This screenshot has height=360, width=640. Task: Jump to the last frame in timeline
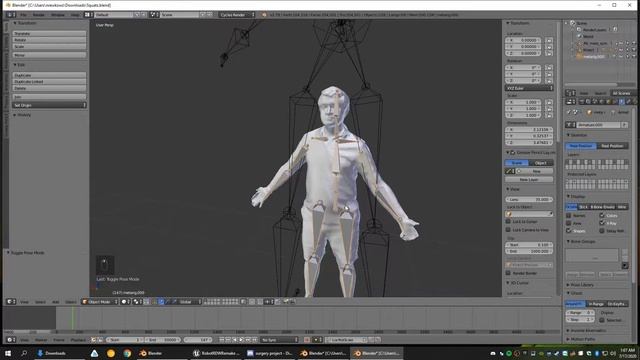(x=254, y=340)
